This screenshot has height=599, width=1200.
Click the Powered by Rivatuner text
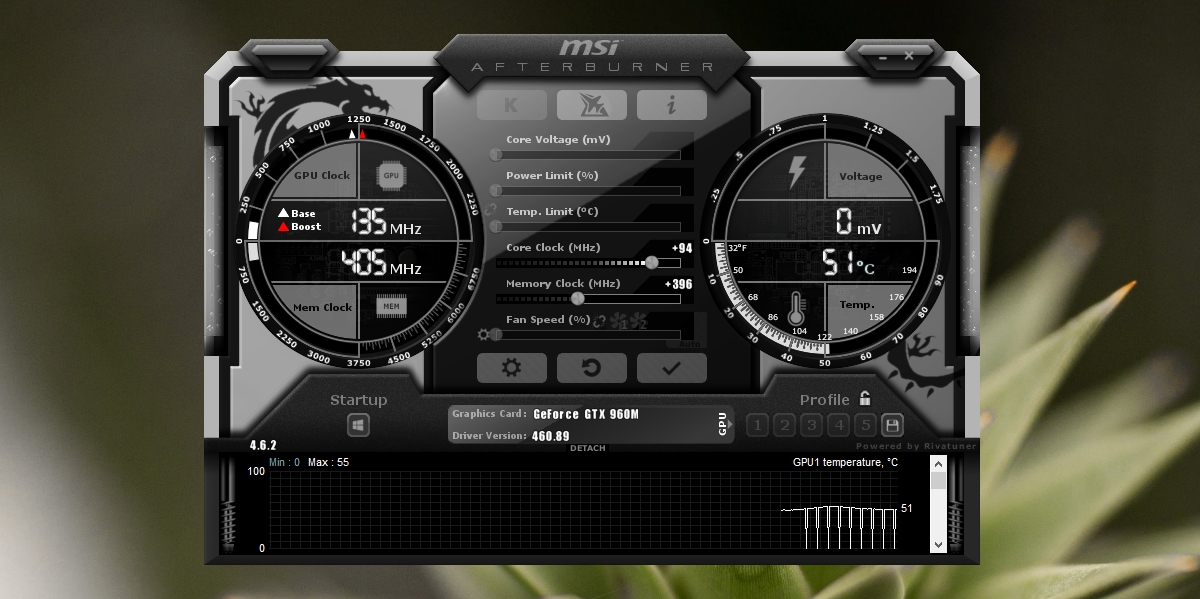[x=916, y=446]
